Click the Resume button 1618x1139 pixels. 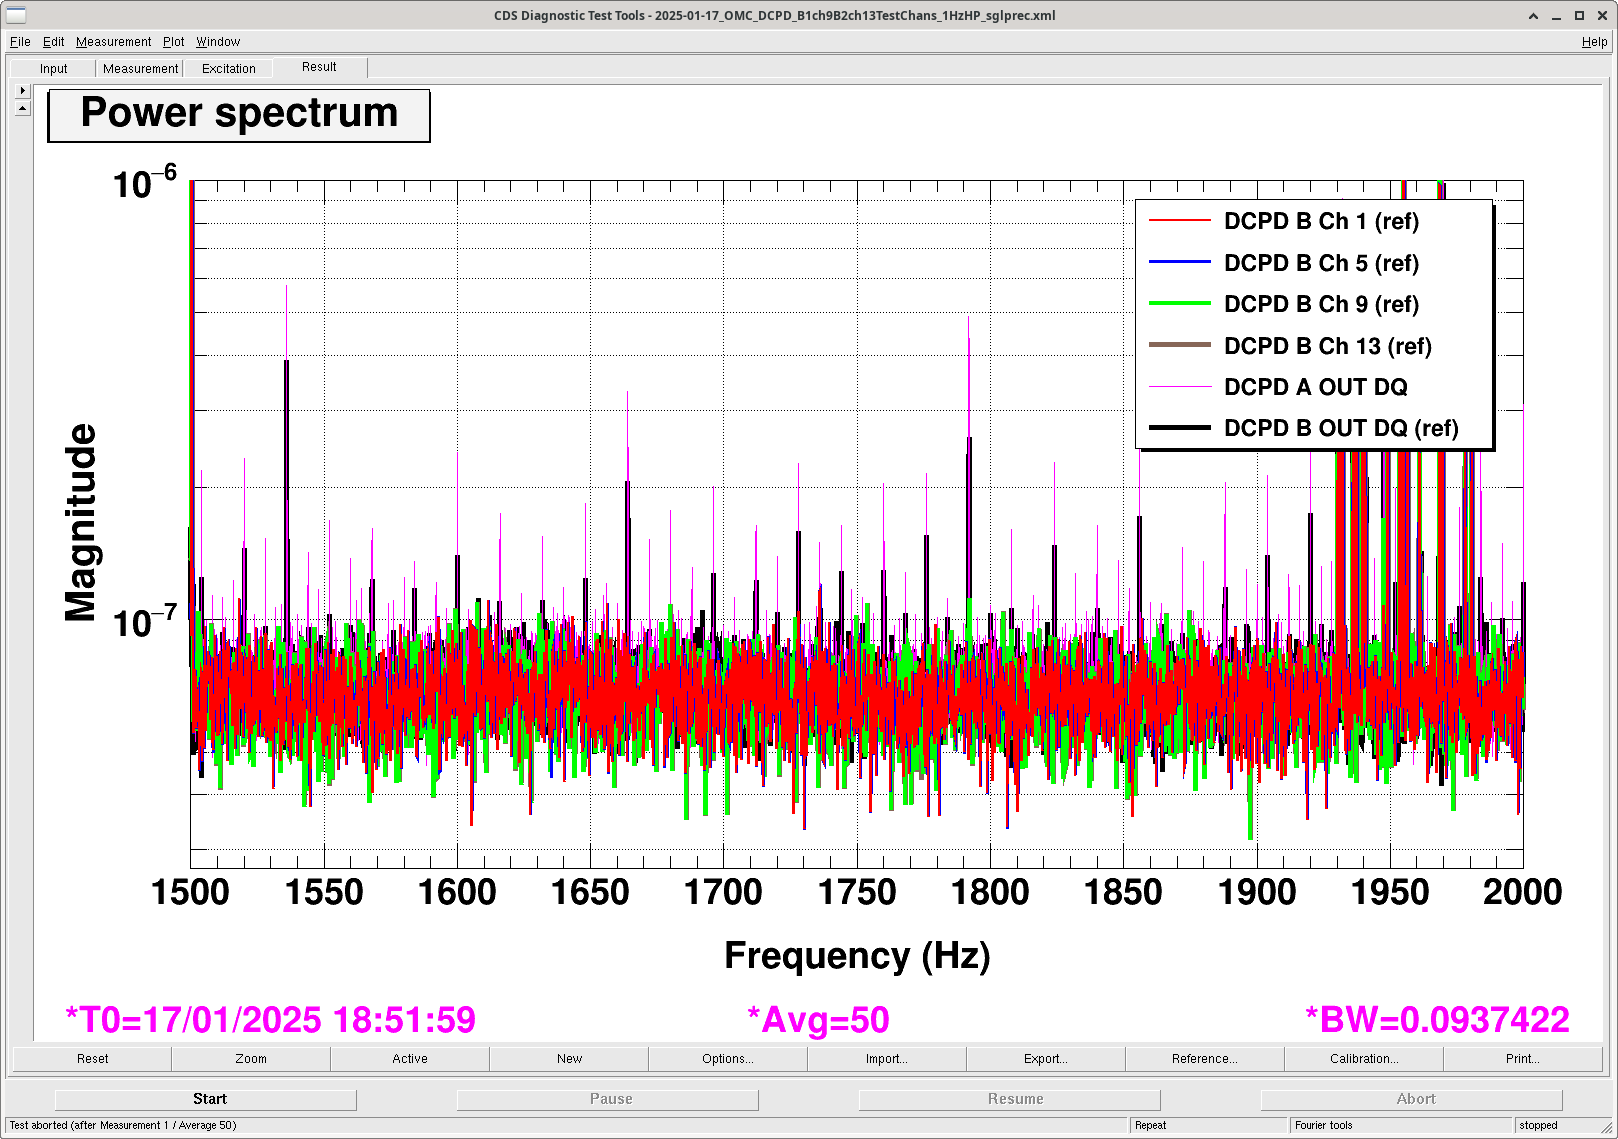1010,1099
